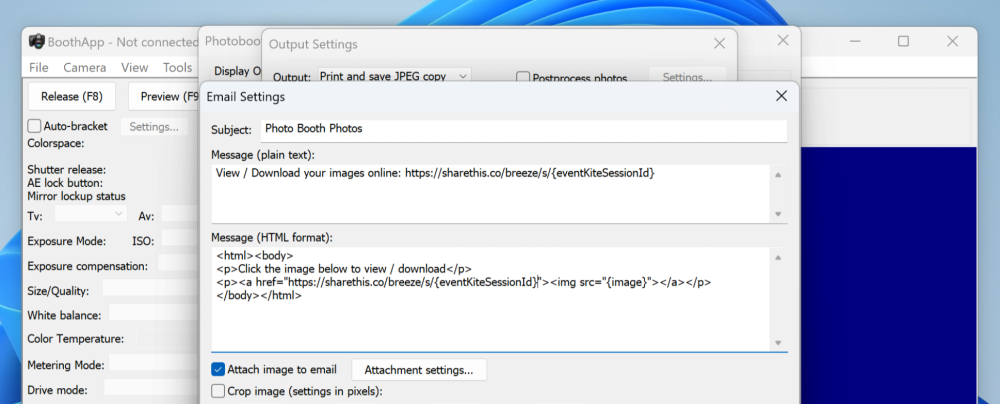Click the HTML message box scroll-down arrow

pos(778,343)
